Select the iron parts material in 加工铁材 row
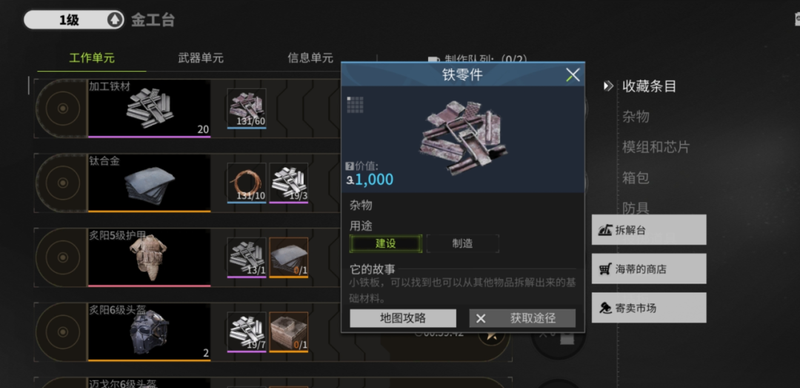The height and width of the screenshot is (388, 800). click(246, 108)
